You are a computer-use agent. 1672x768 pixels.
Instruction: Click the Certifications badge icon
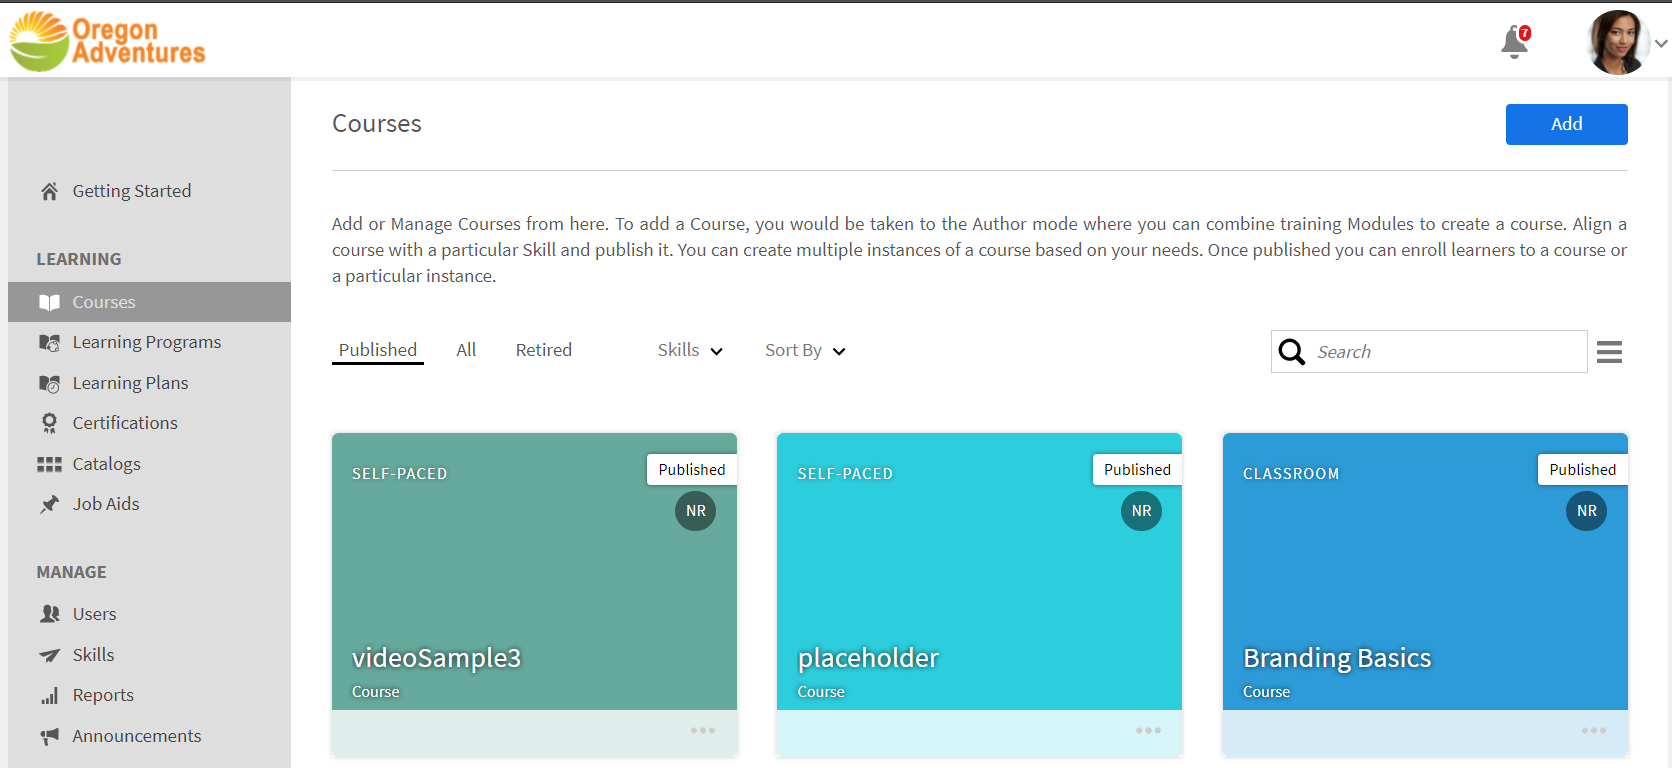coord(49,423)
